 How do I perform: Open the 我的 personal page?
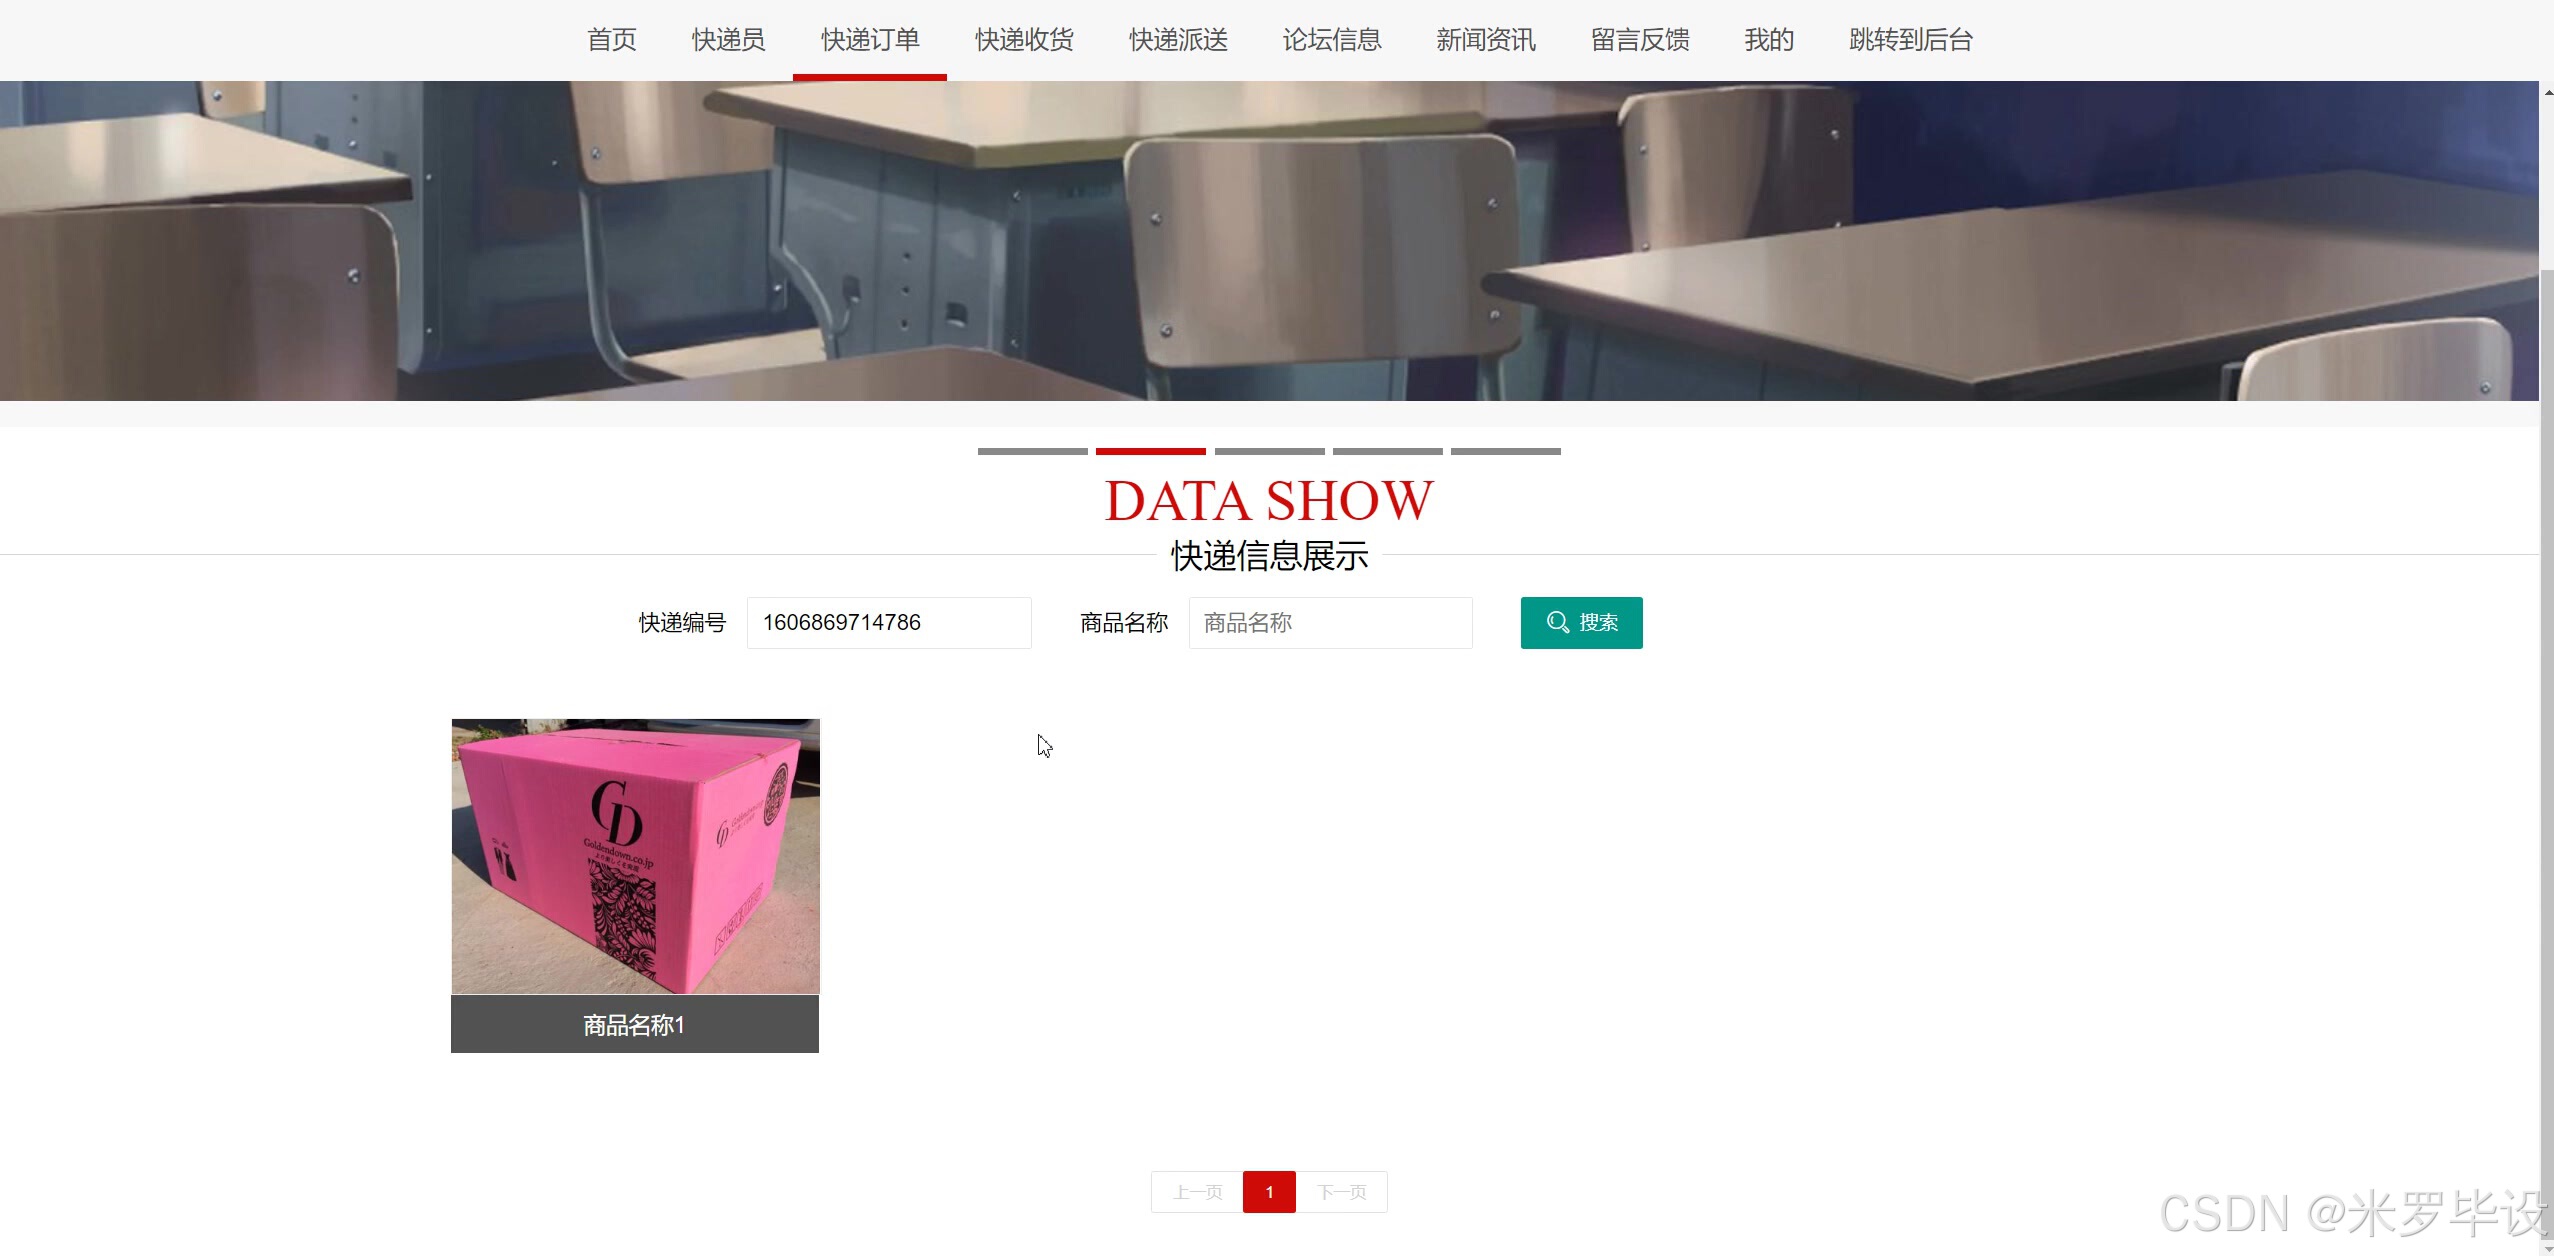pyautogui.click(x=1768, y=39)
